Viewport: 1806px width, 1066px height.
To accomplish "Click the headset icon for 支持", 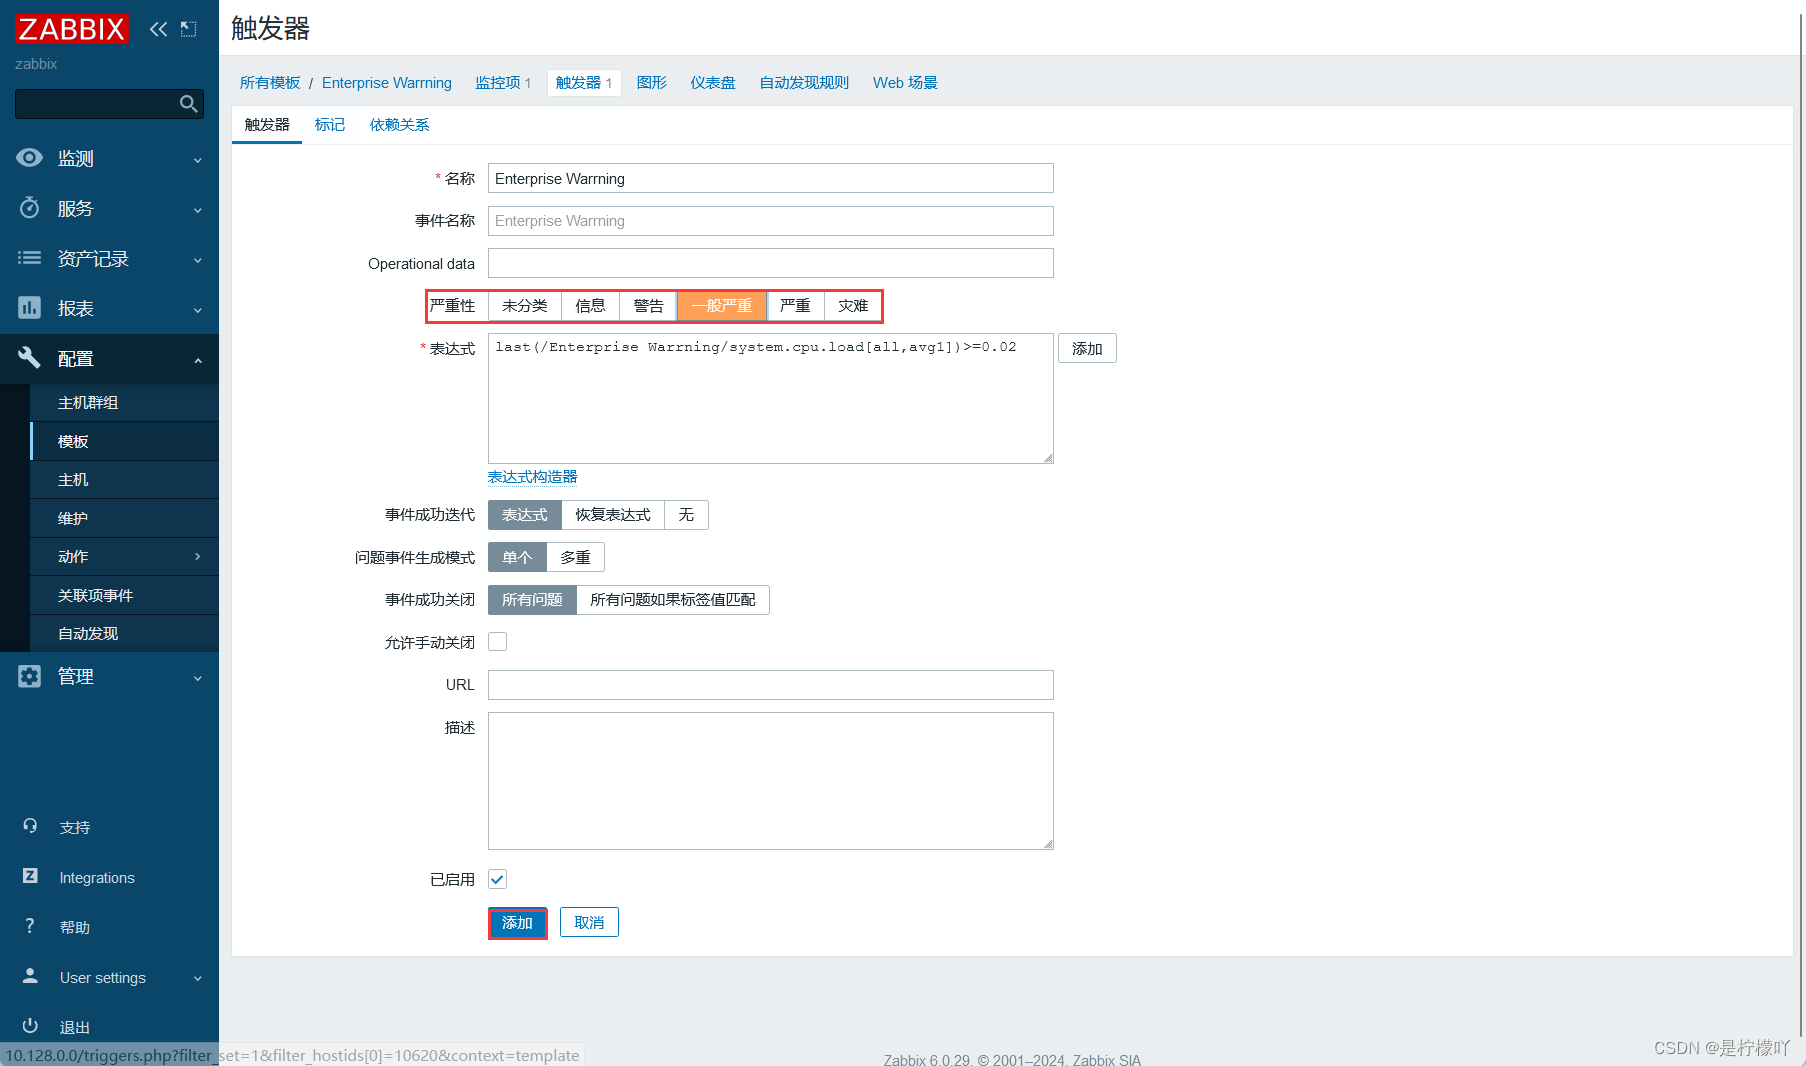I will click(x=30, y=826).
